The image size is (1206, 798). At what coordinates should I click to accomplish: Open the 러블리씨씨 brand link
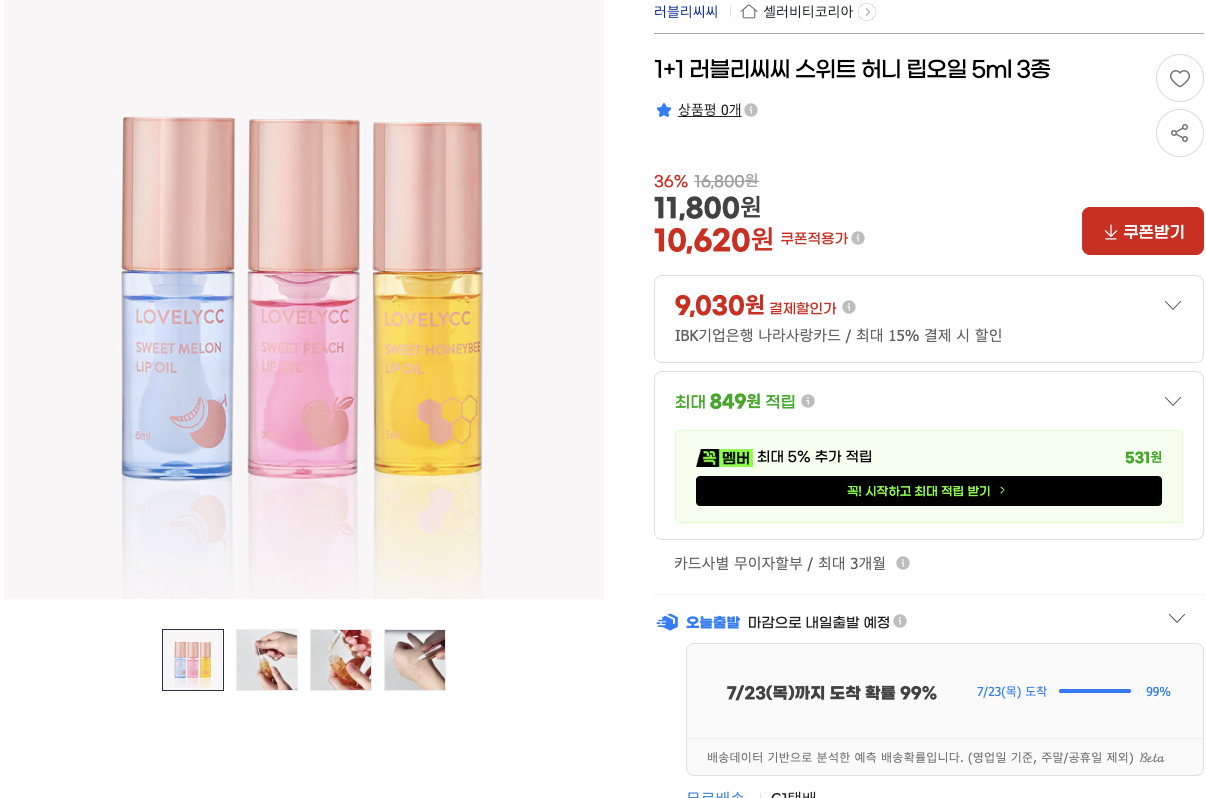tap(686, 12)
